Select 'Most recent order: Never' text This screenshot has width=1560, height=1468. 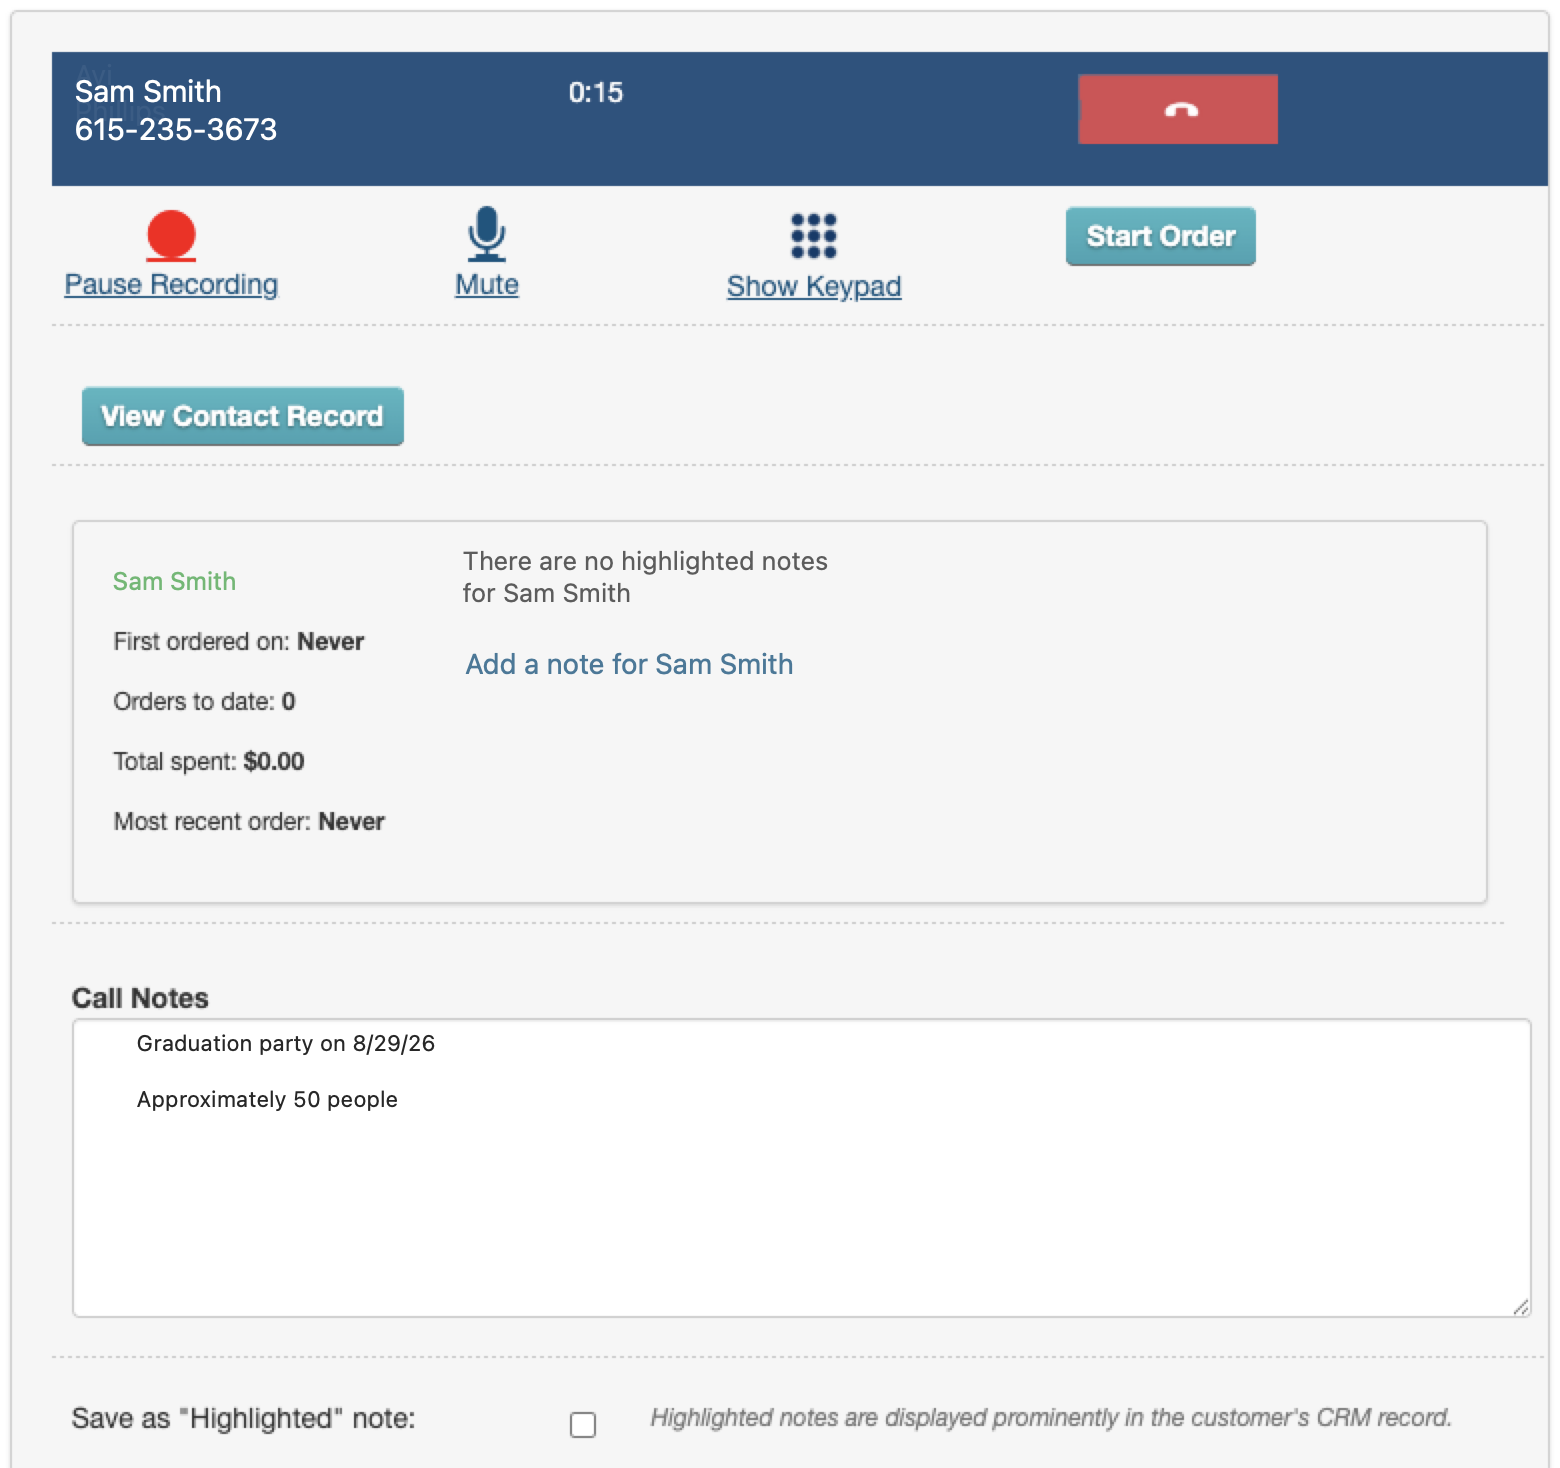point(249,821)
